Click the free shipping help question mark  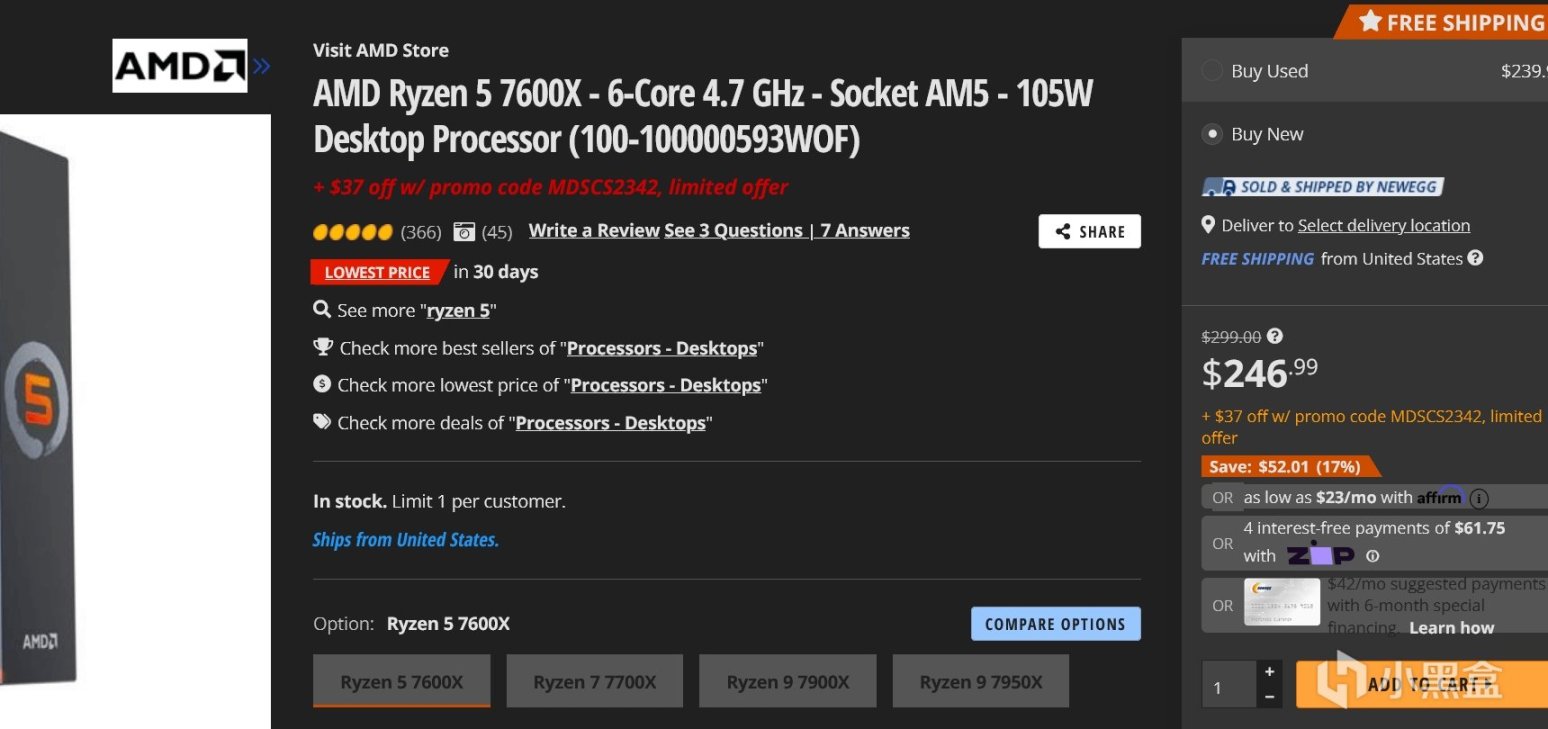[1475, 258]
